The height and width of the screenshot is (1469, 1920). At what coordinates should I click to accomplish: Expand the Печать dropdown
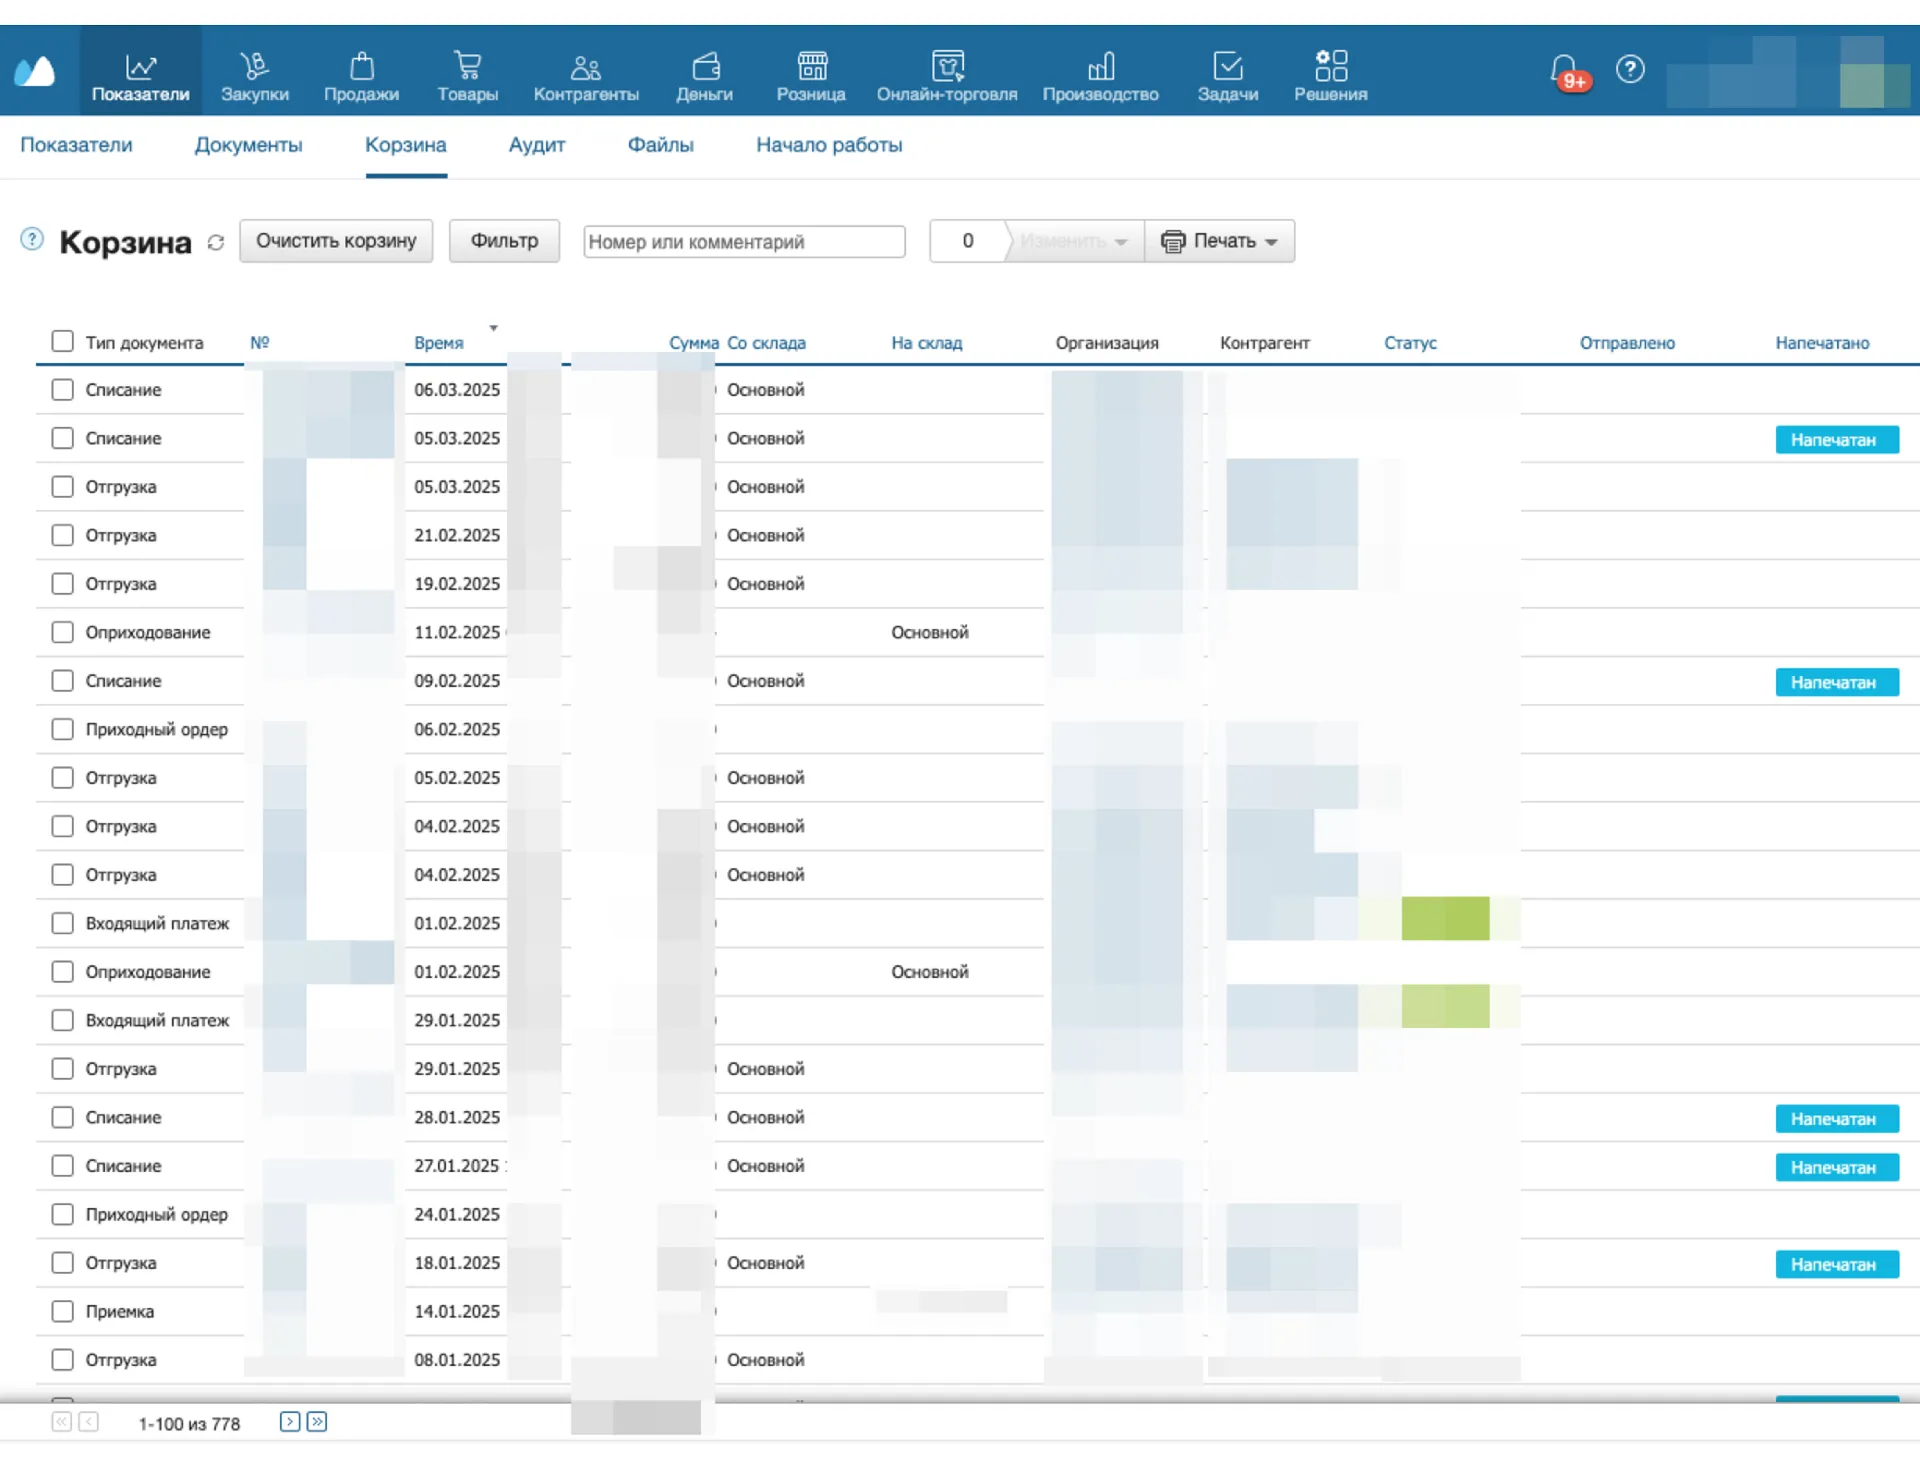coord(1220,241)
